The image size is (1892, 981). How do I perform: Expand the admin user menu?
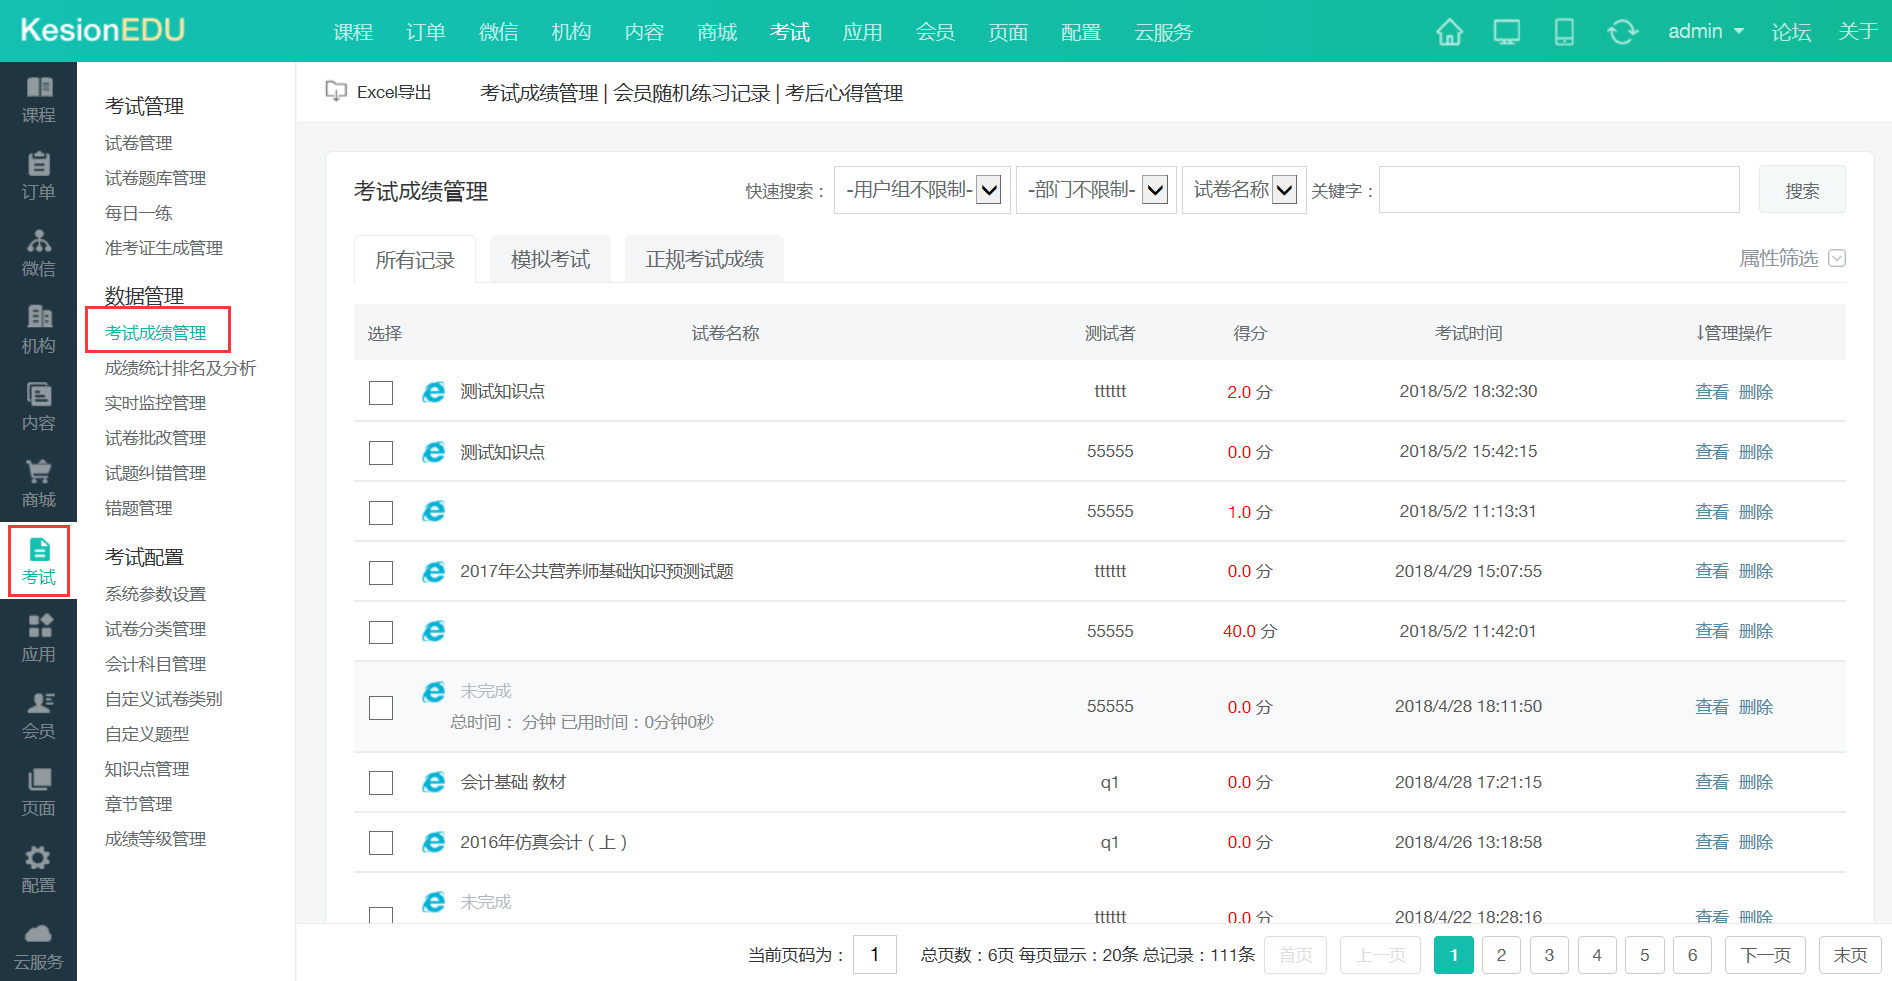point(1705,32)
